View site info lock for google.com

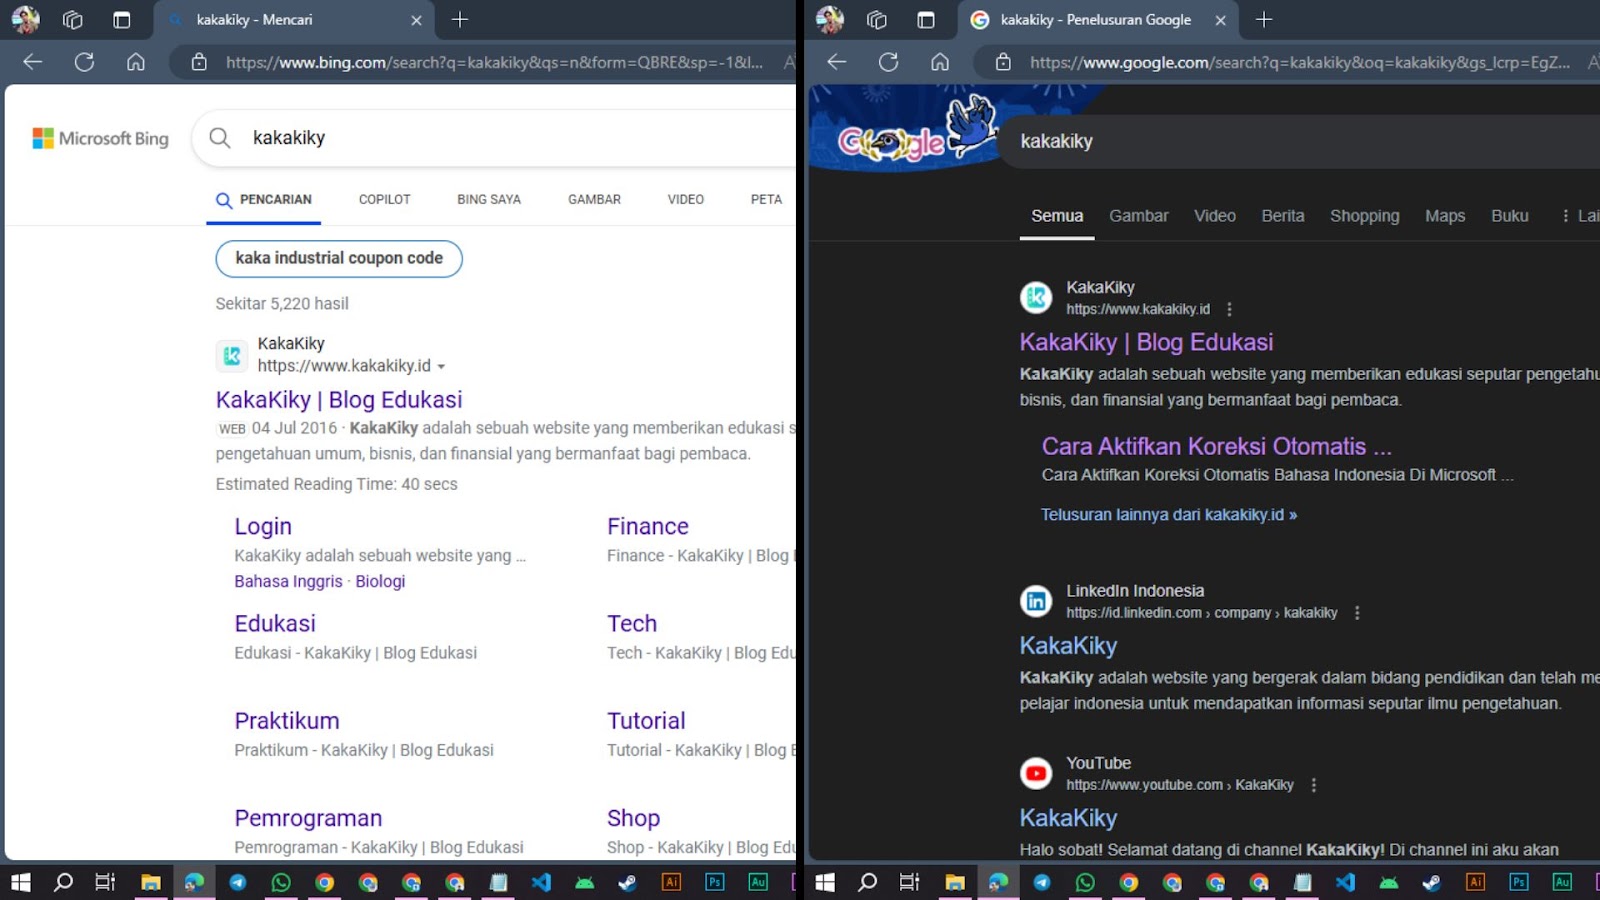click(x=1003, y=62)
